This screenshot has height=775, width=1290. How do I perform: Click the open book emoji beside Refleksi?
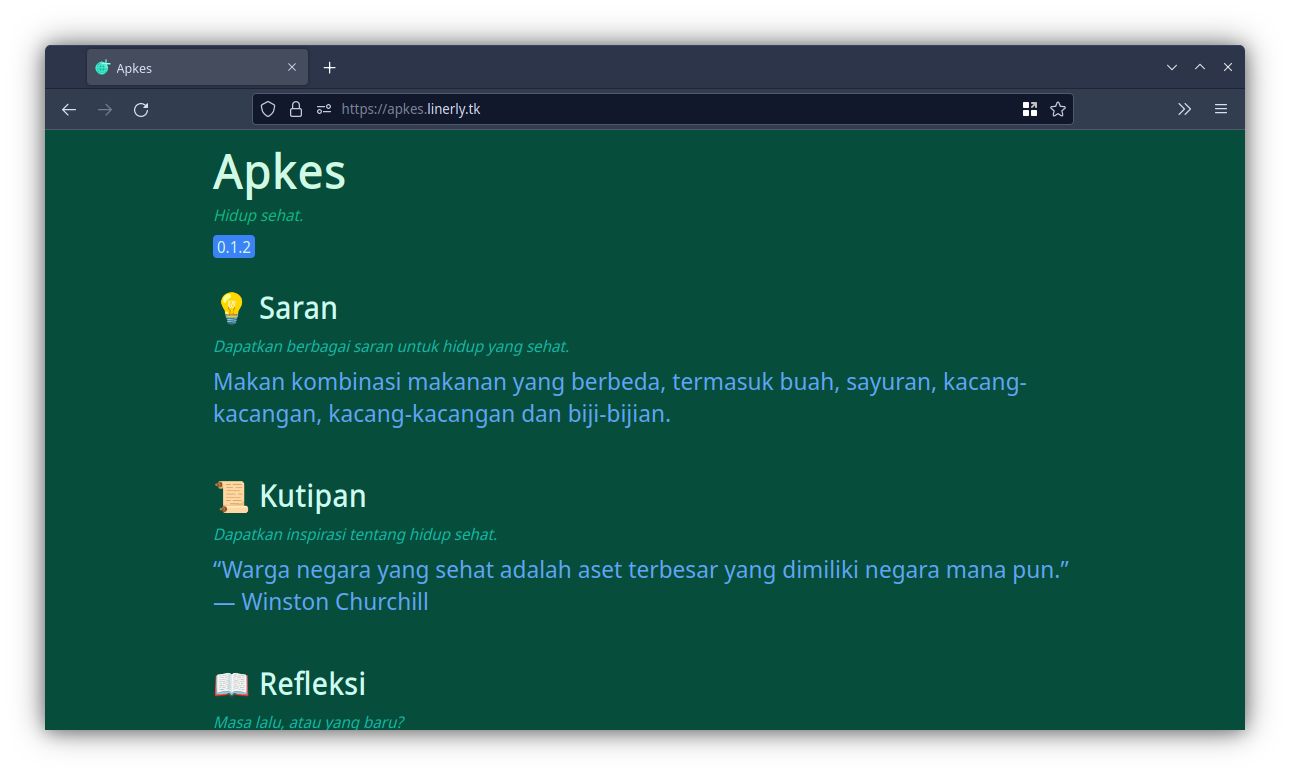point(231,684)
